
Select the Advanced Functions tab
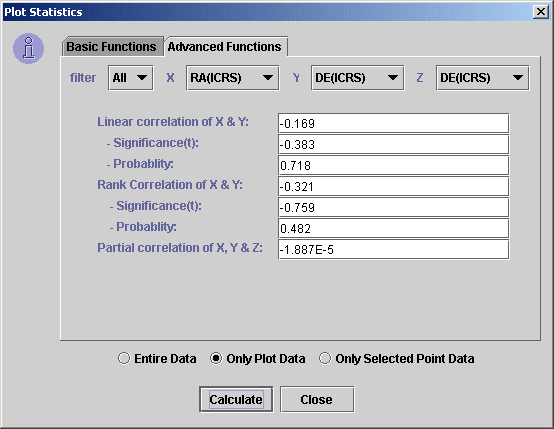[x=225, y=47]
